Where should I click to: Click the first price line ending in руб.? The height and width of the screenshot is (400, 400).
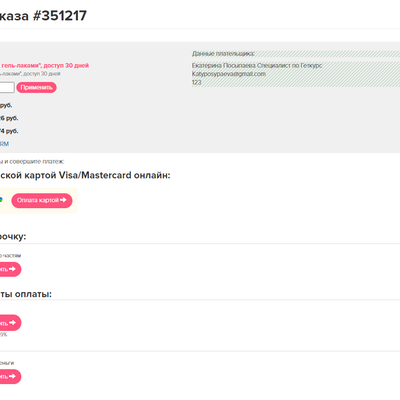[6, 105]
